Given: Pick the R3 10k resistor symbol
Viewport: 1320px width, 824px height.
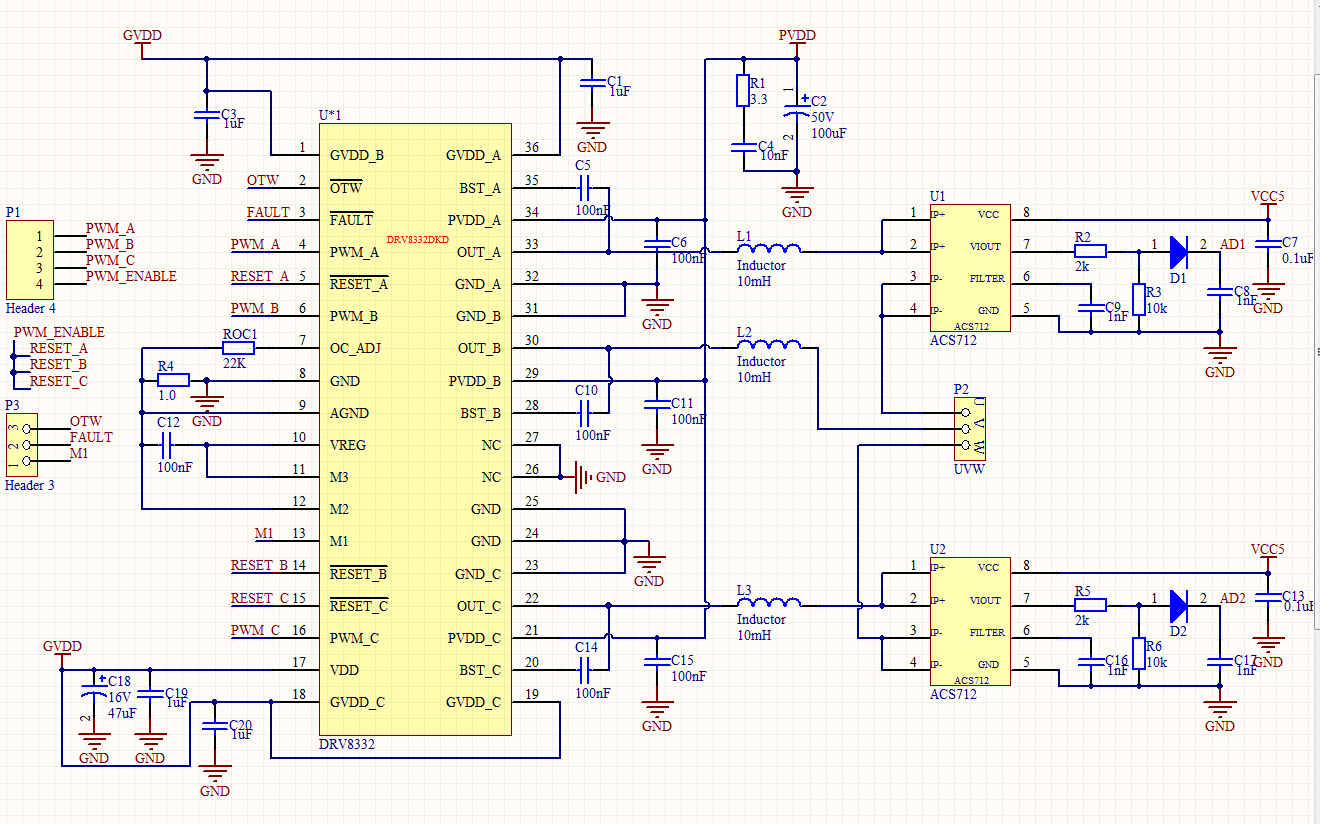Looking at the screenshot, I should click(1138, 299).
